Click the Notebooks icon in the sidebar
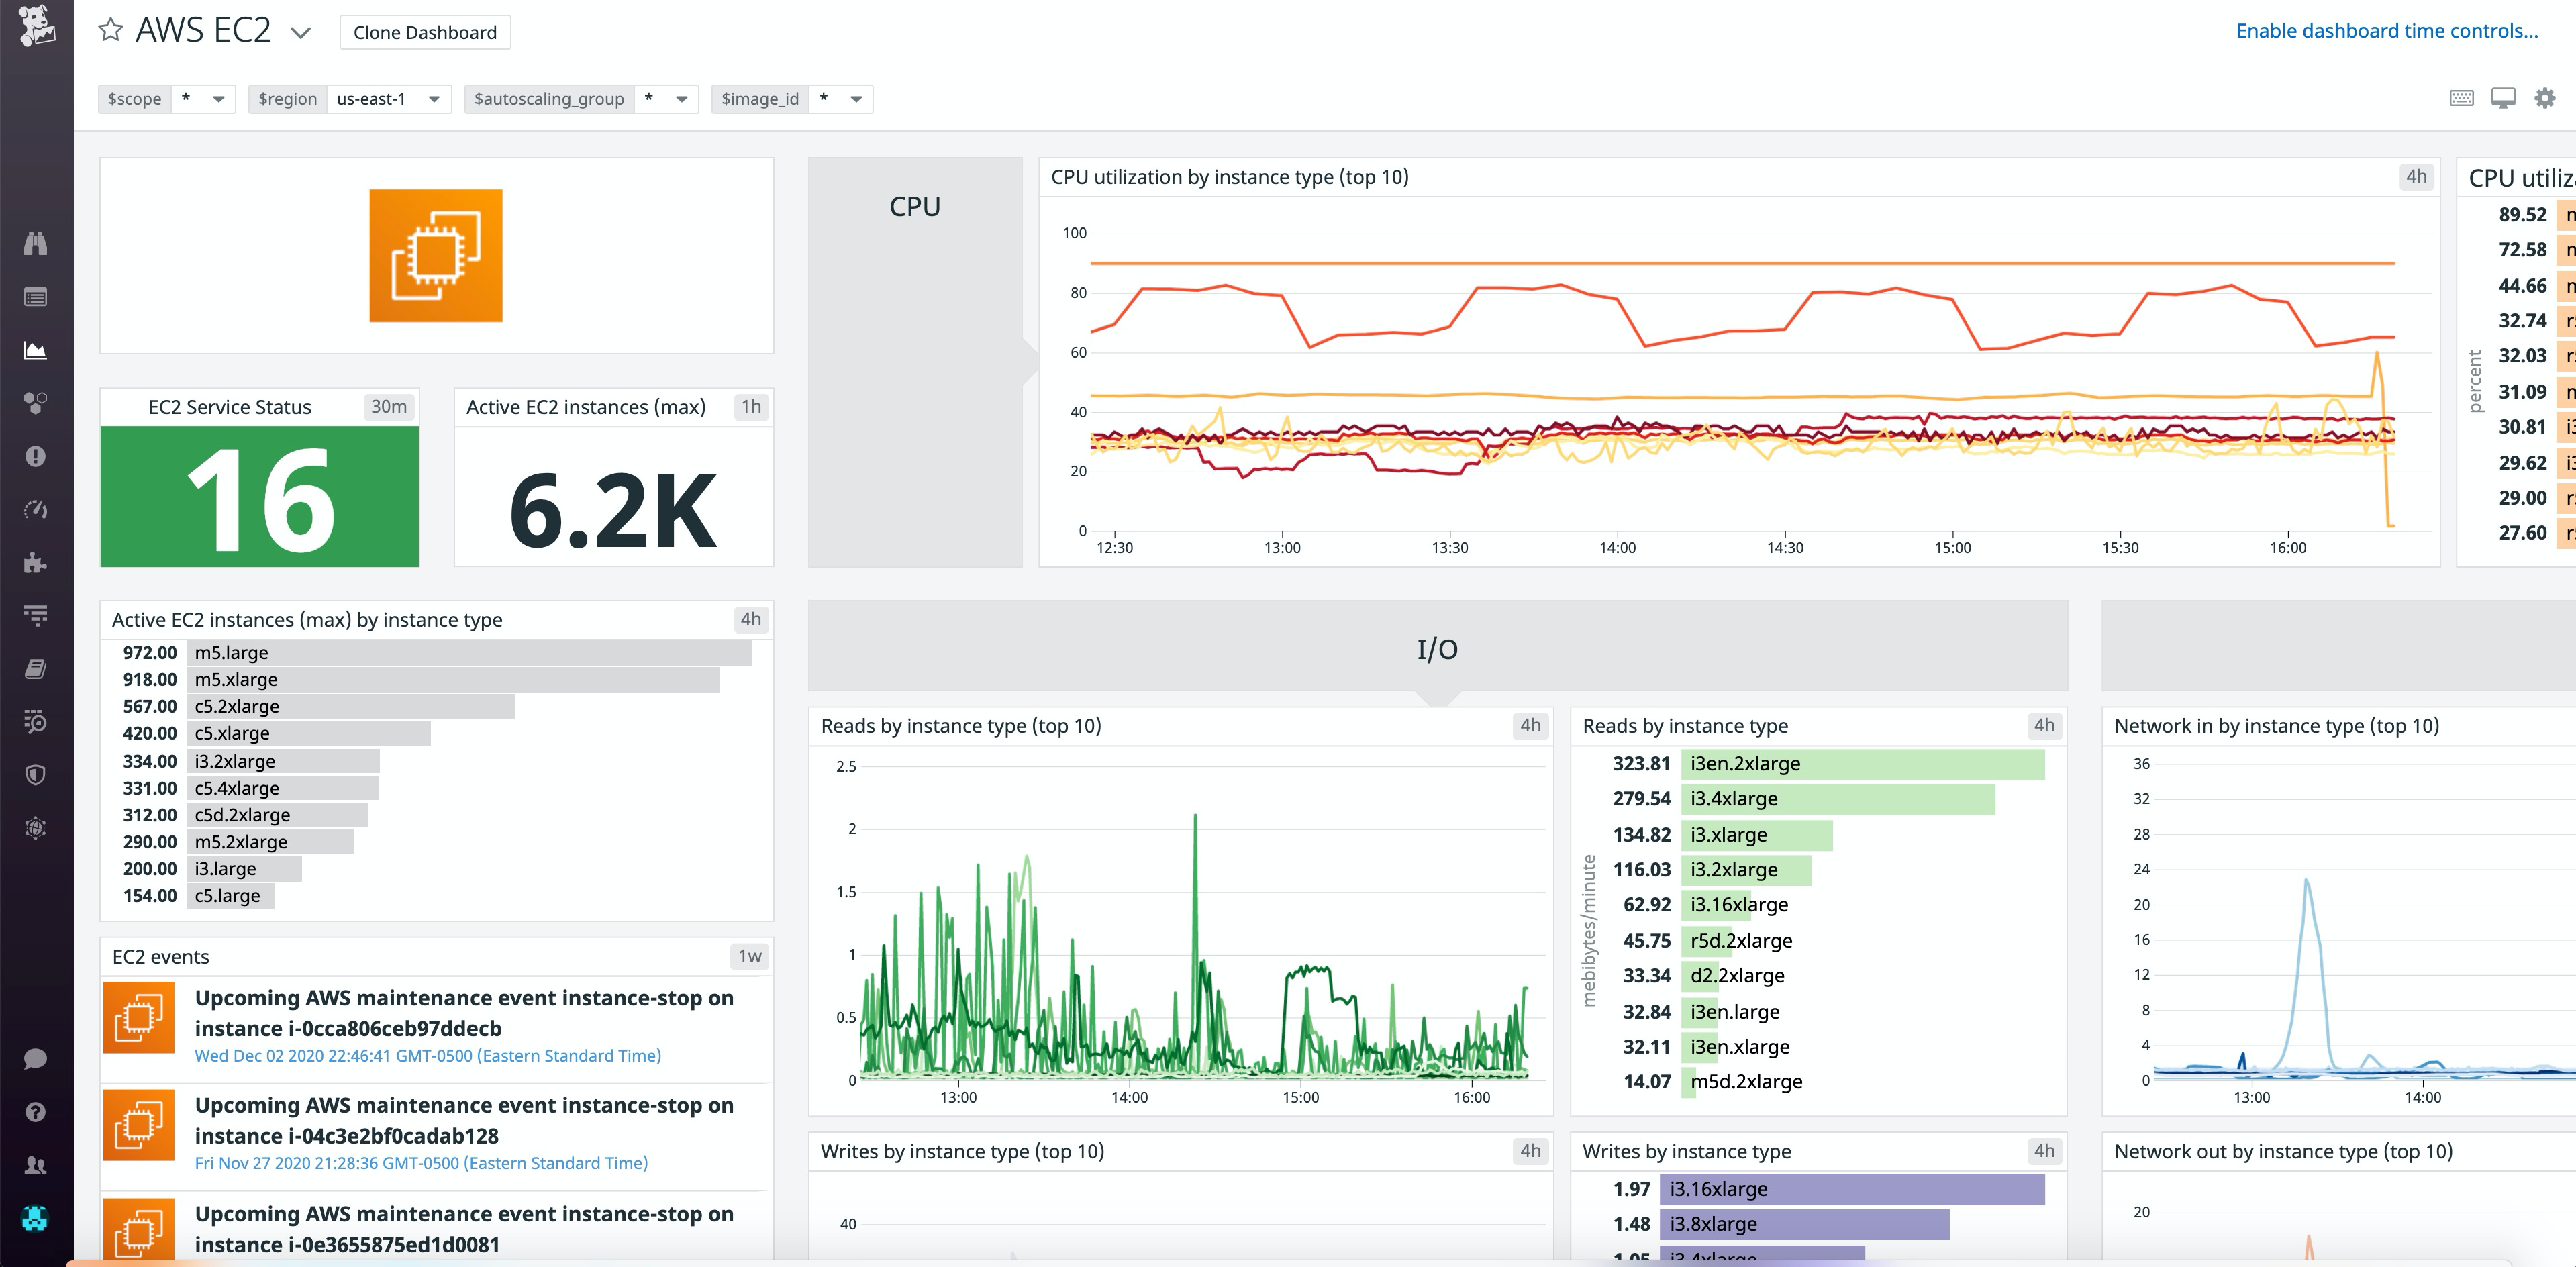The image size is (2576, 1267). 35,669
